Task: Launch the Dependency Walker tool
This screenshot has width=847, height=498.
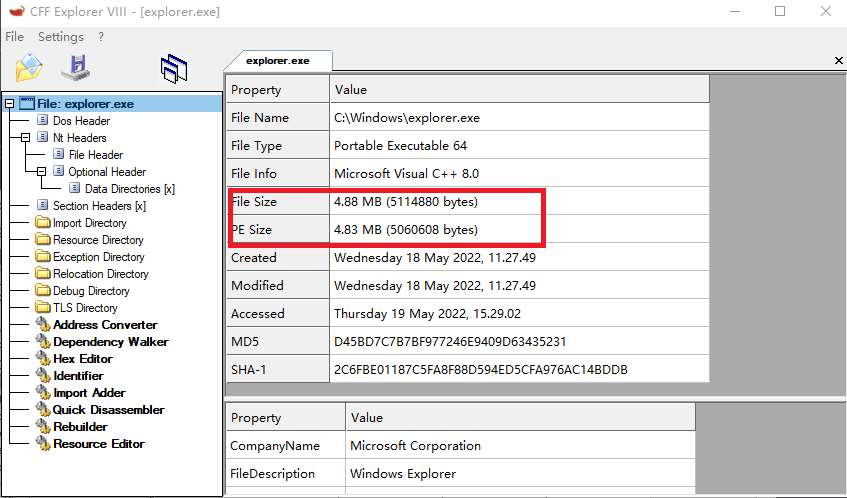Action: click(110, 342)
